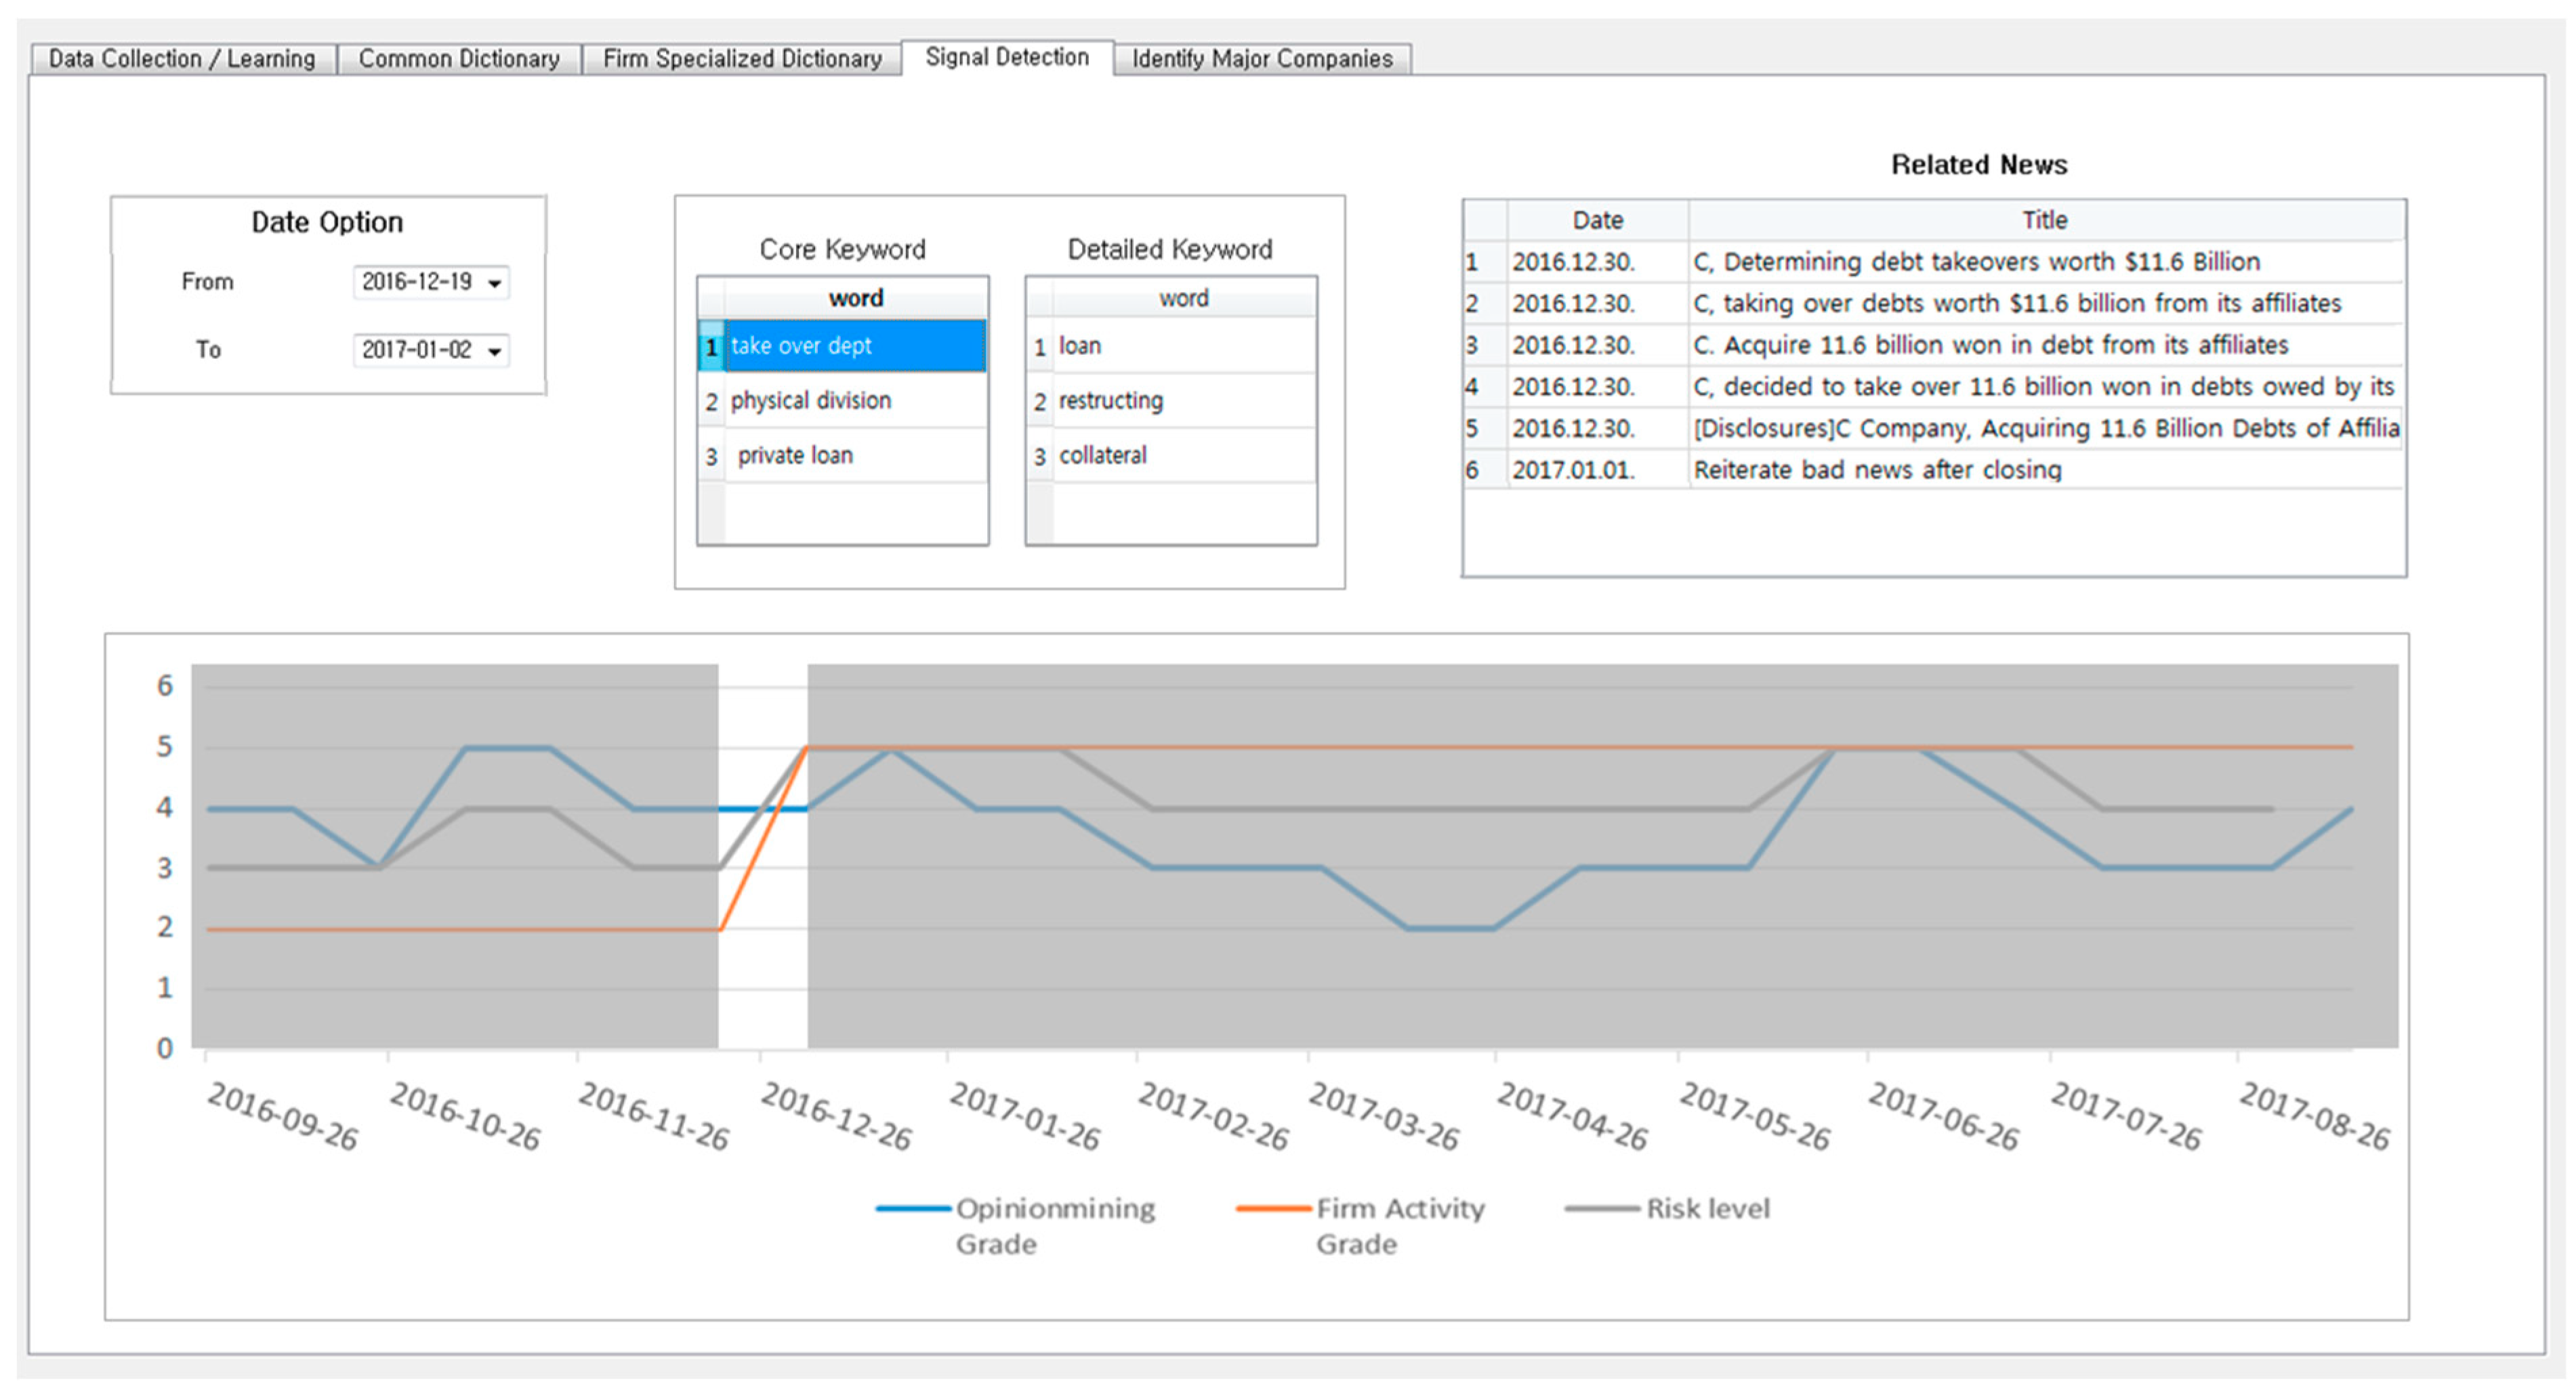Click the Related News Date column header
This screenshot has width=2576, height=1398.
(1597, 220)
